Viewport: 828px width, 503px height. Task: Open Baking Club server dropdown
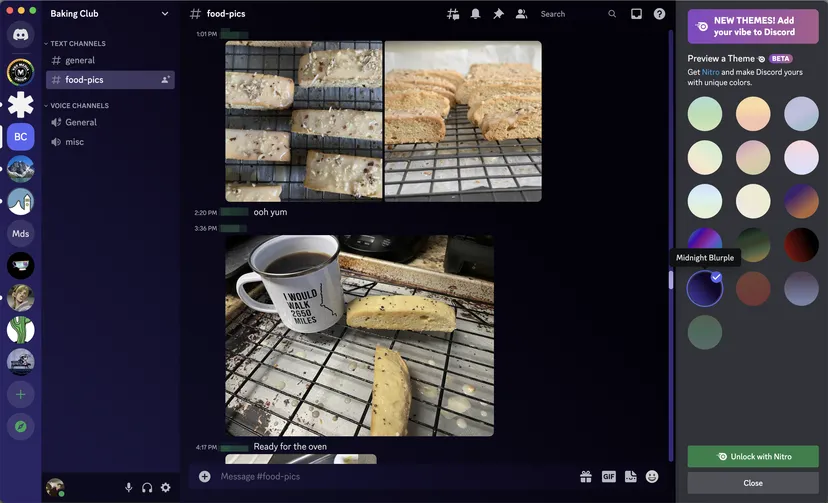coord(165,14)
